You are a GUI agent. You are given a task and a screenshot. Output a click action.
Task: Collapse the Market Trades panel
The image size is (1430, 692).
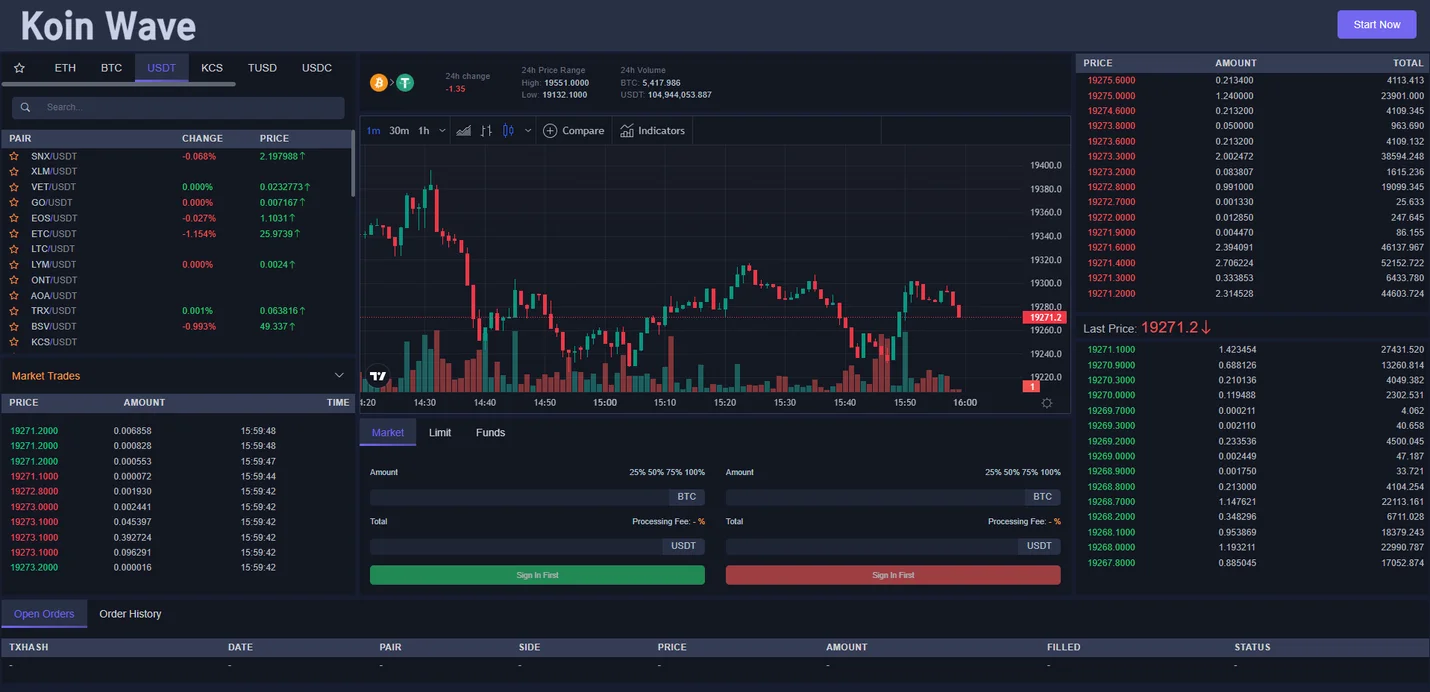click(x=339, y=376)
